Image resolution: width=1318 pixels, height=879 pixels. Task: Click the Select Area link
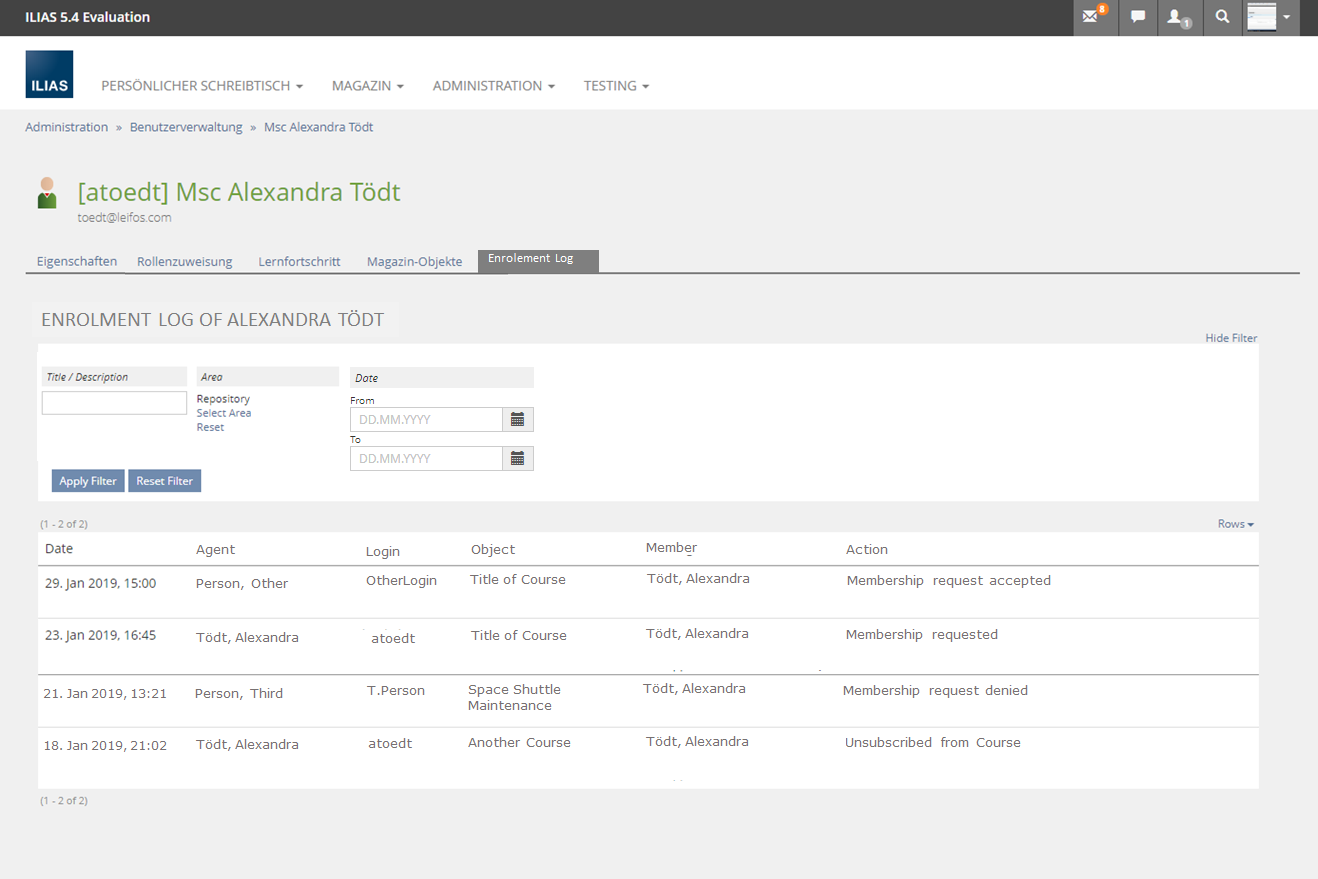coord(224,413)
